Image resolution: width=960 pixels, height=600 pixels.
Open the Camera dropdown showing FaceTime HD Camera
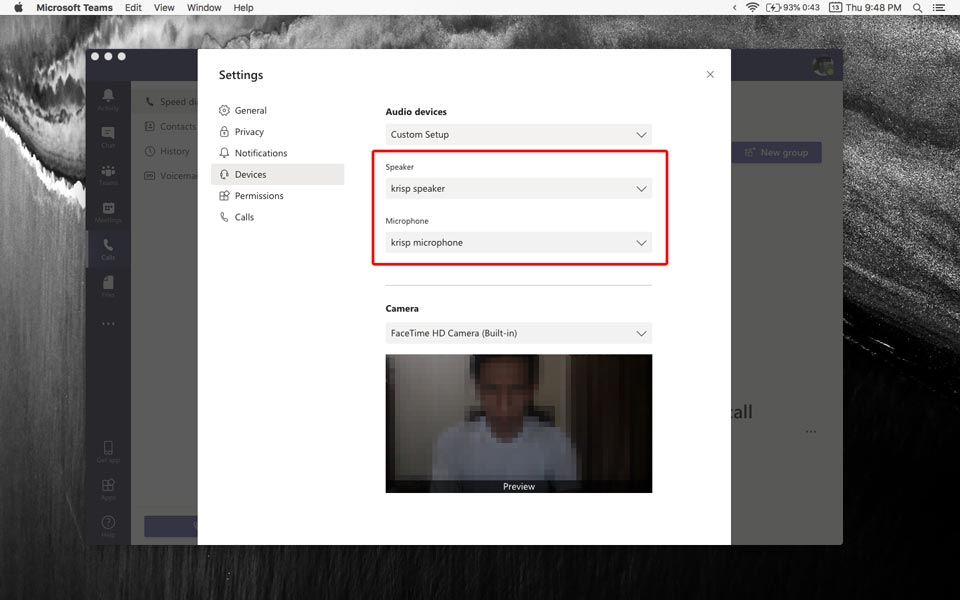point(519,333)
